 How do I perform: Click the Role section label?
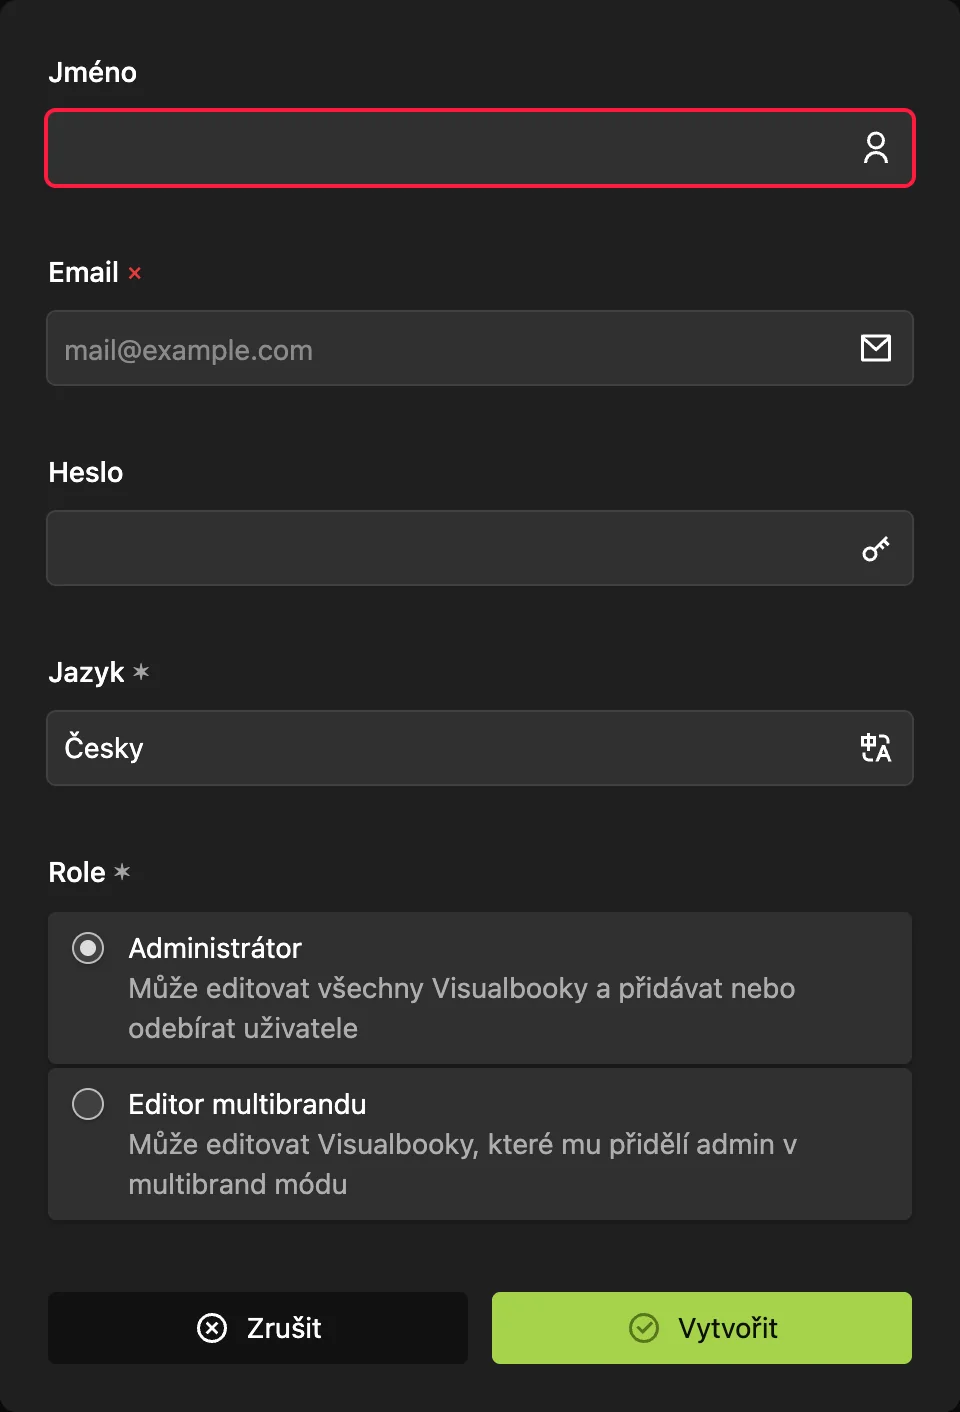pyautogui.click(x=77, y=872)
